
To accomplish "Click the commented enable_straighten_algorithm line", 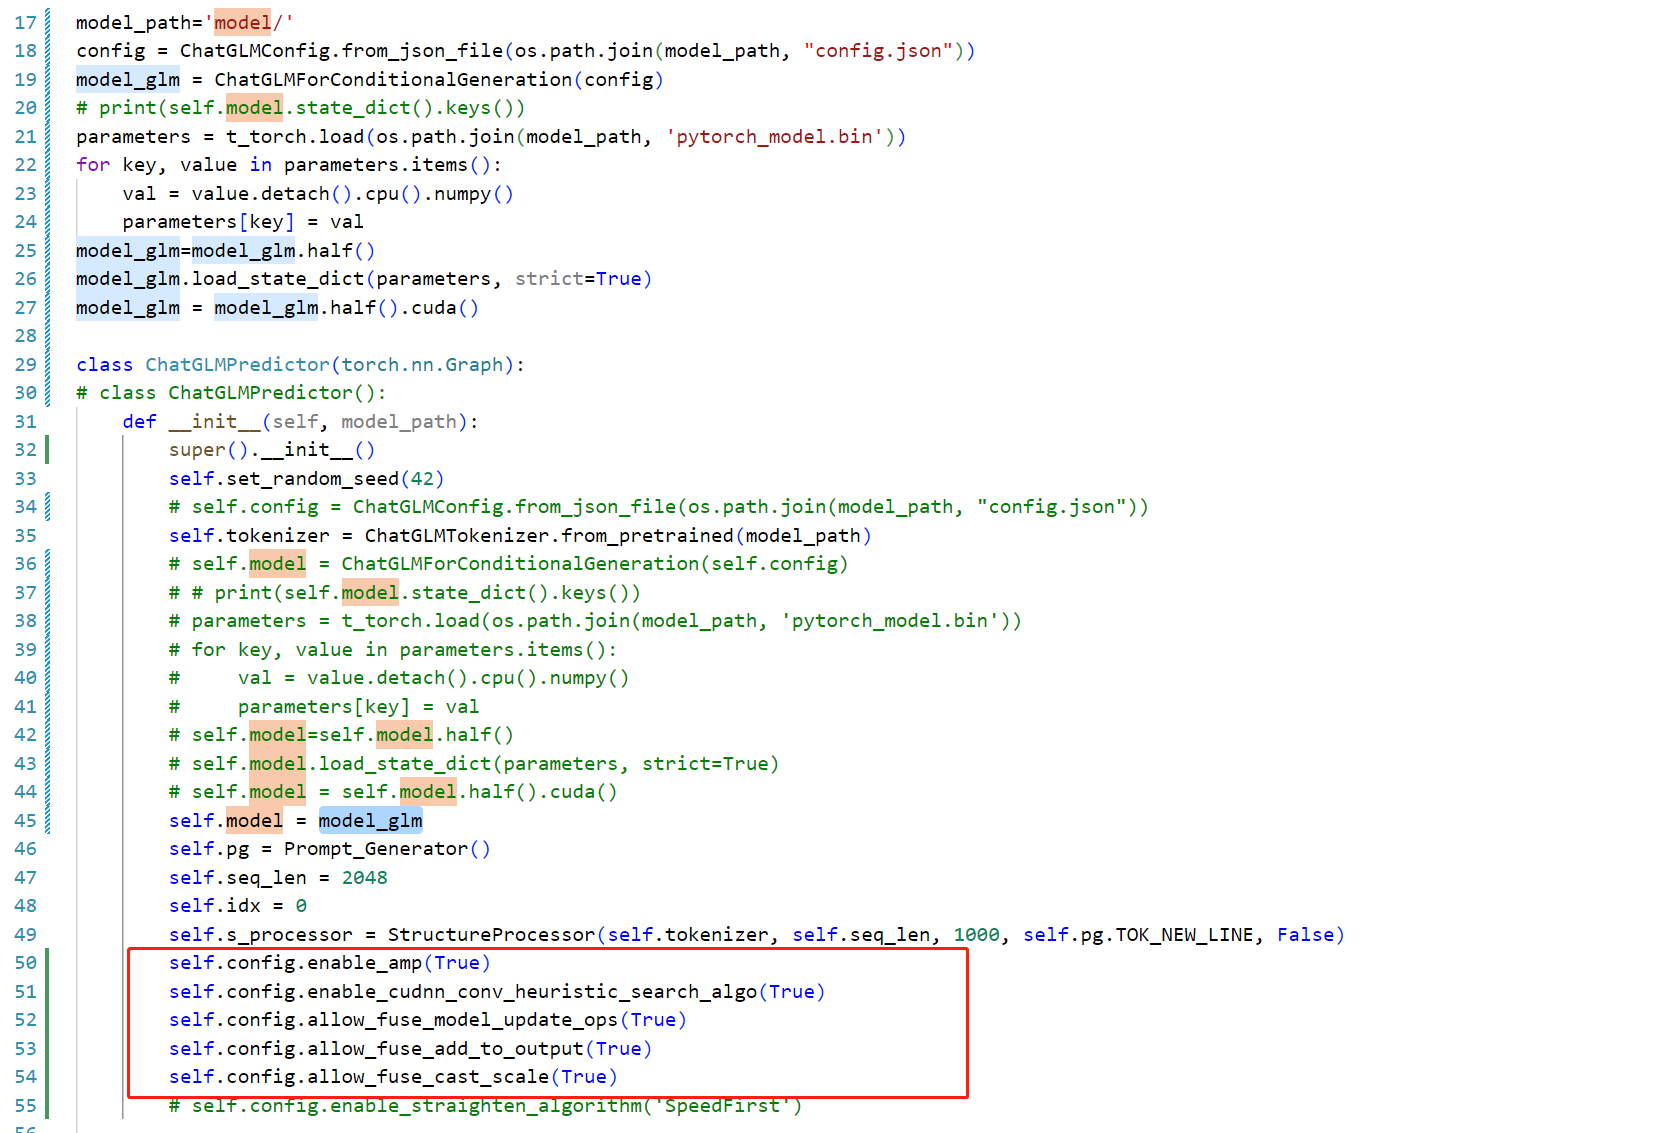I will [480, 1105].
